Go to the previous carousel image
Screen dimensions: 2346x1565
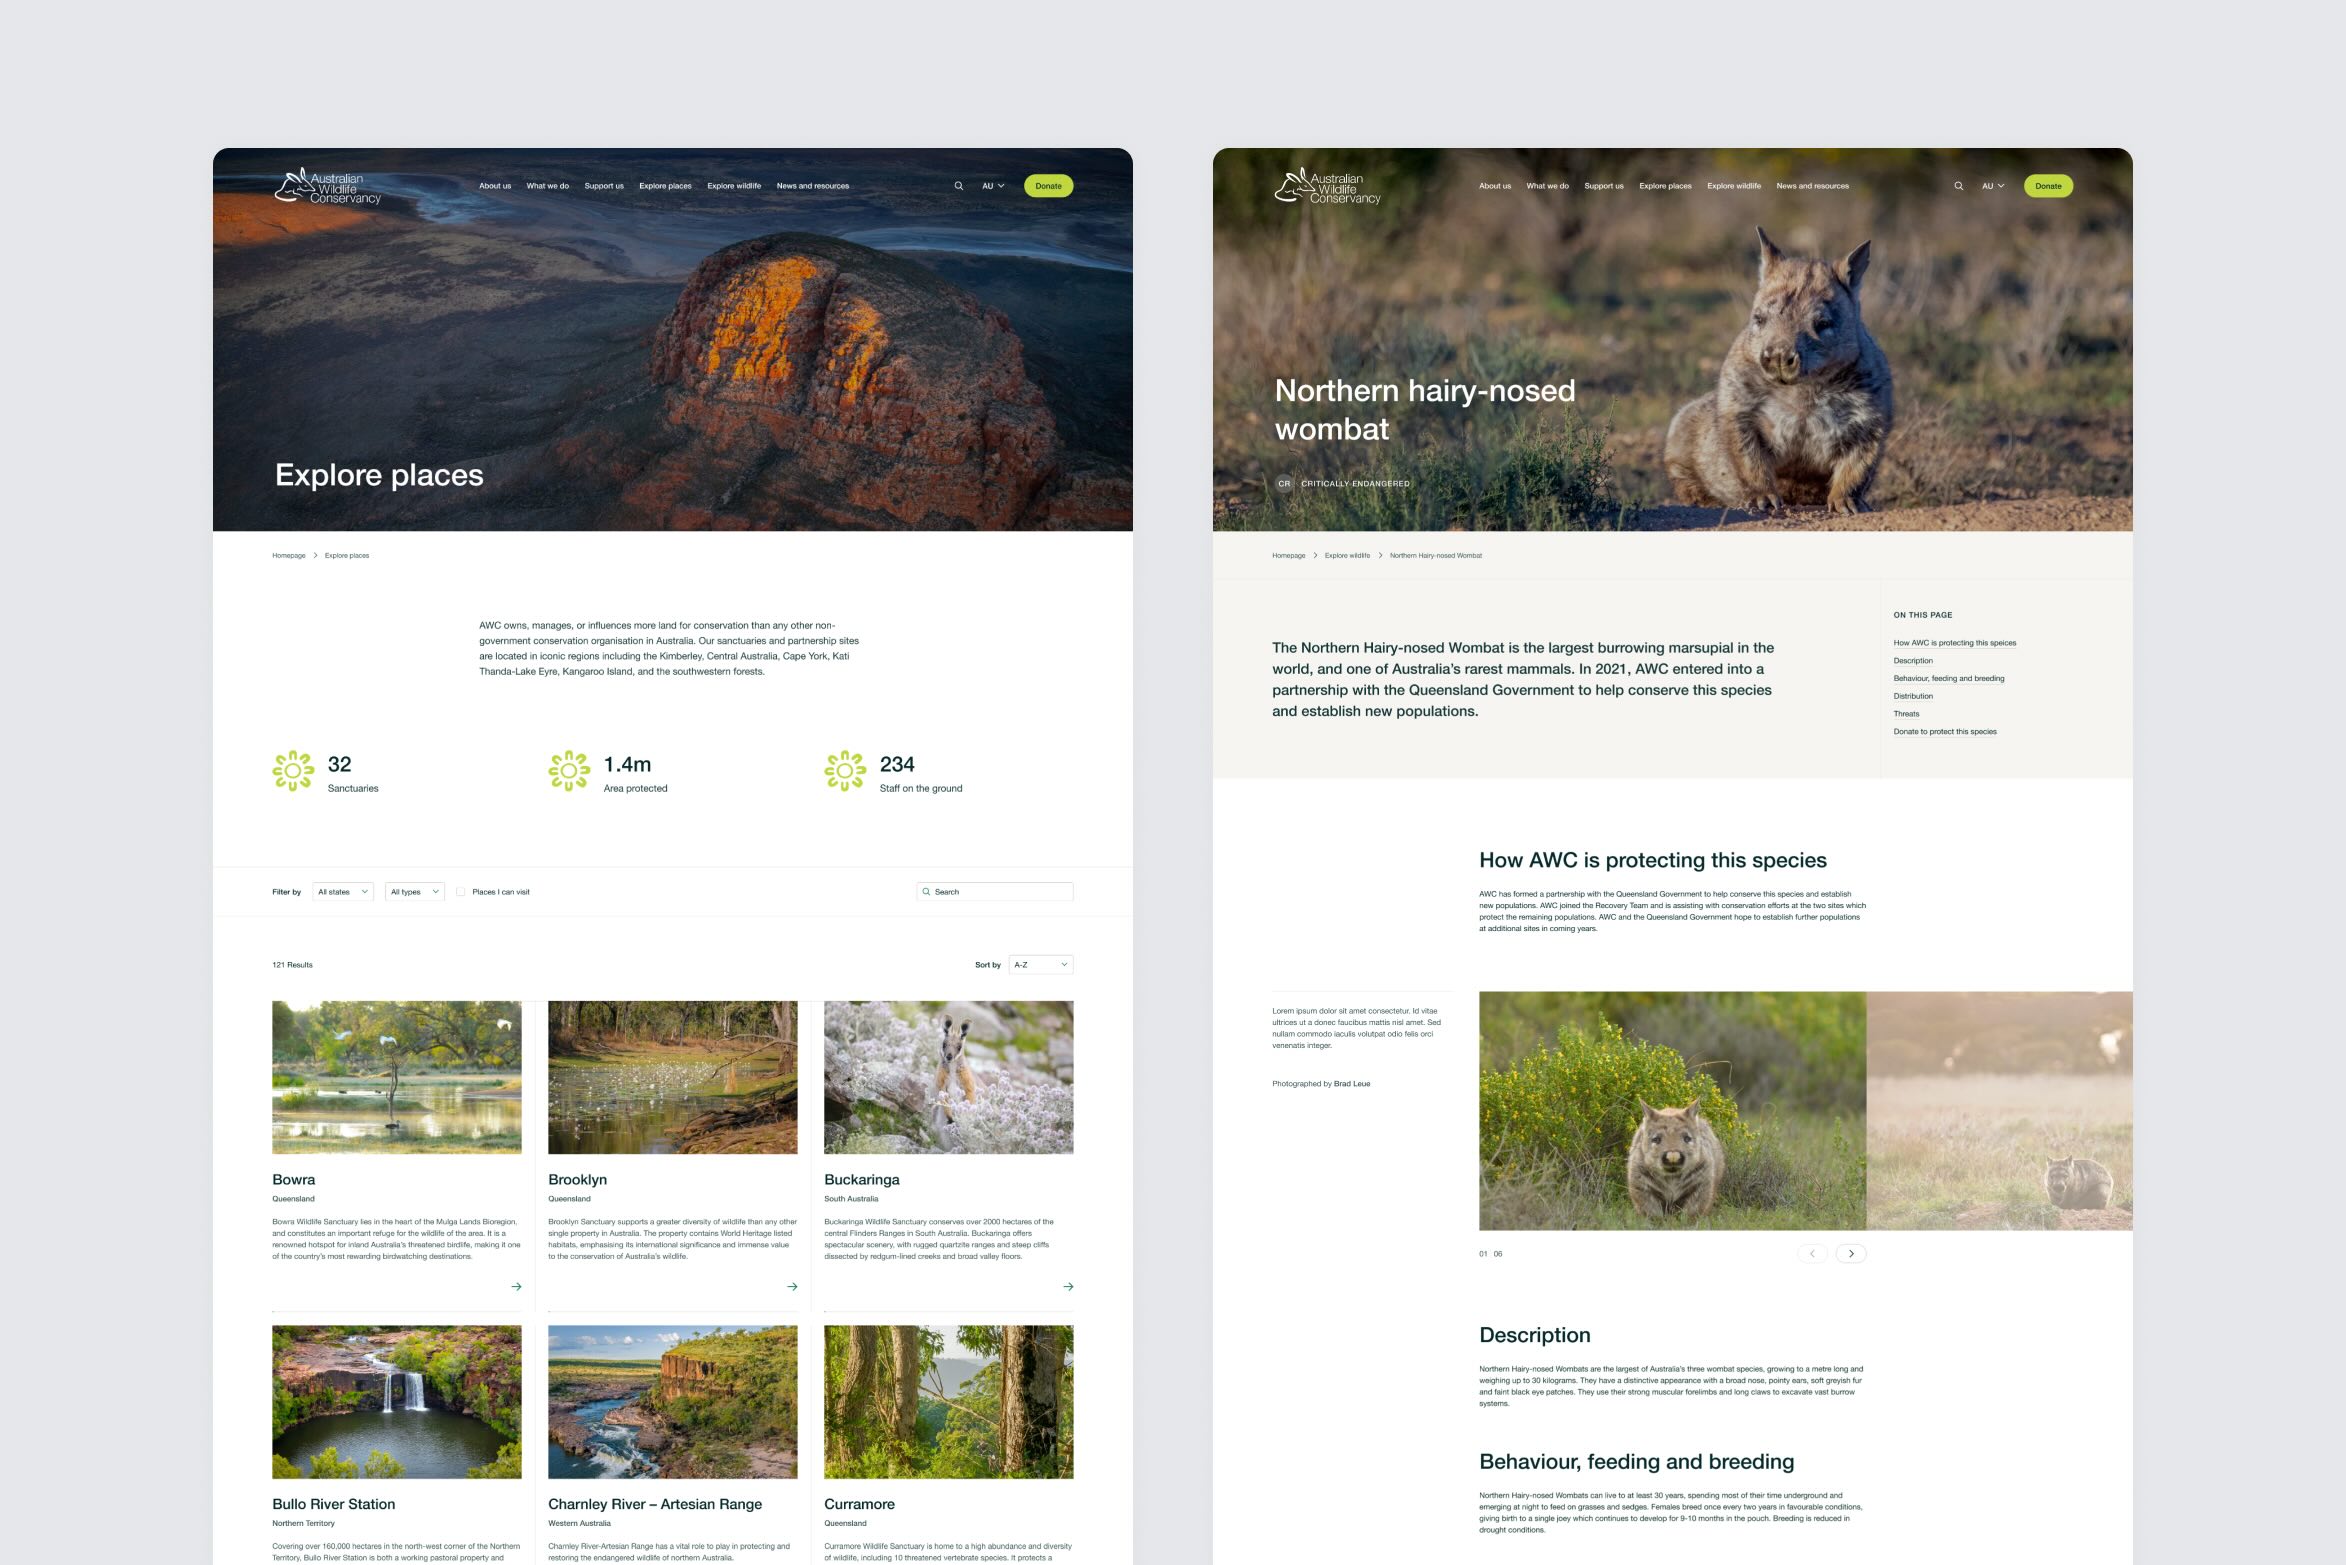[x=1812, y=1253]
